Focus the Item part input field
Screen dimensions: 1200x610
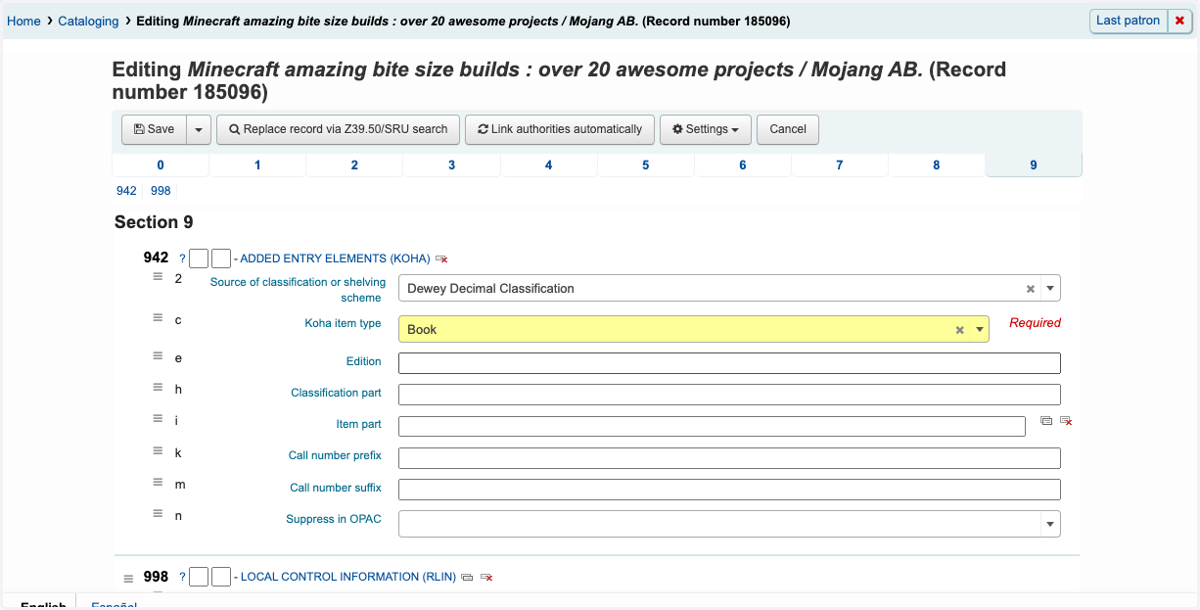pos(712,426)
